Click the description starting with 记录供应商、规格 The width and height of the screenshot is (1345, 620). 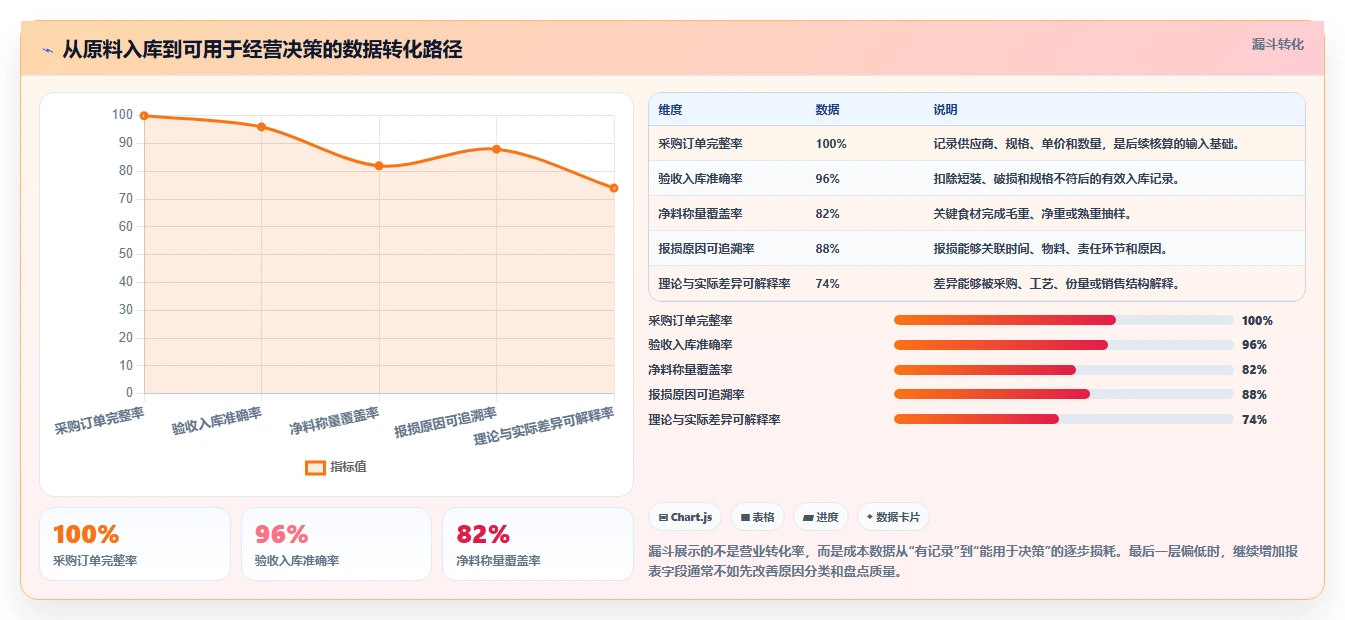[x=1087, y=144]
